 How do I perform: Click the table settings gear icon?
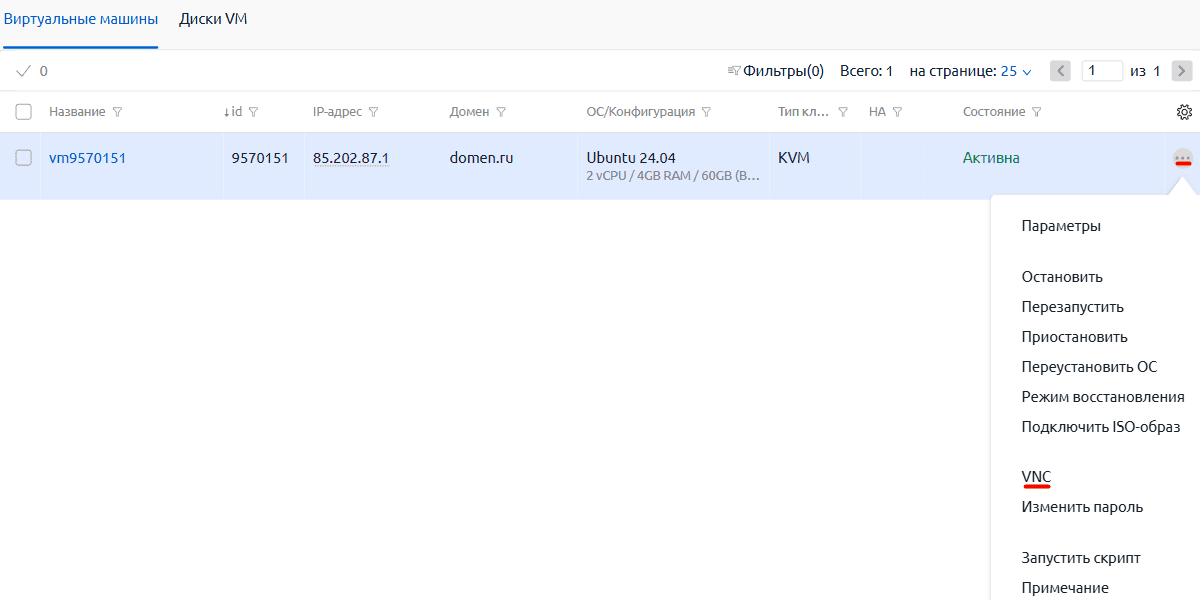1184,112
